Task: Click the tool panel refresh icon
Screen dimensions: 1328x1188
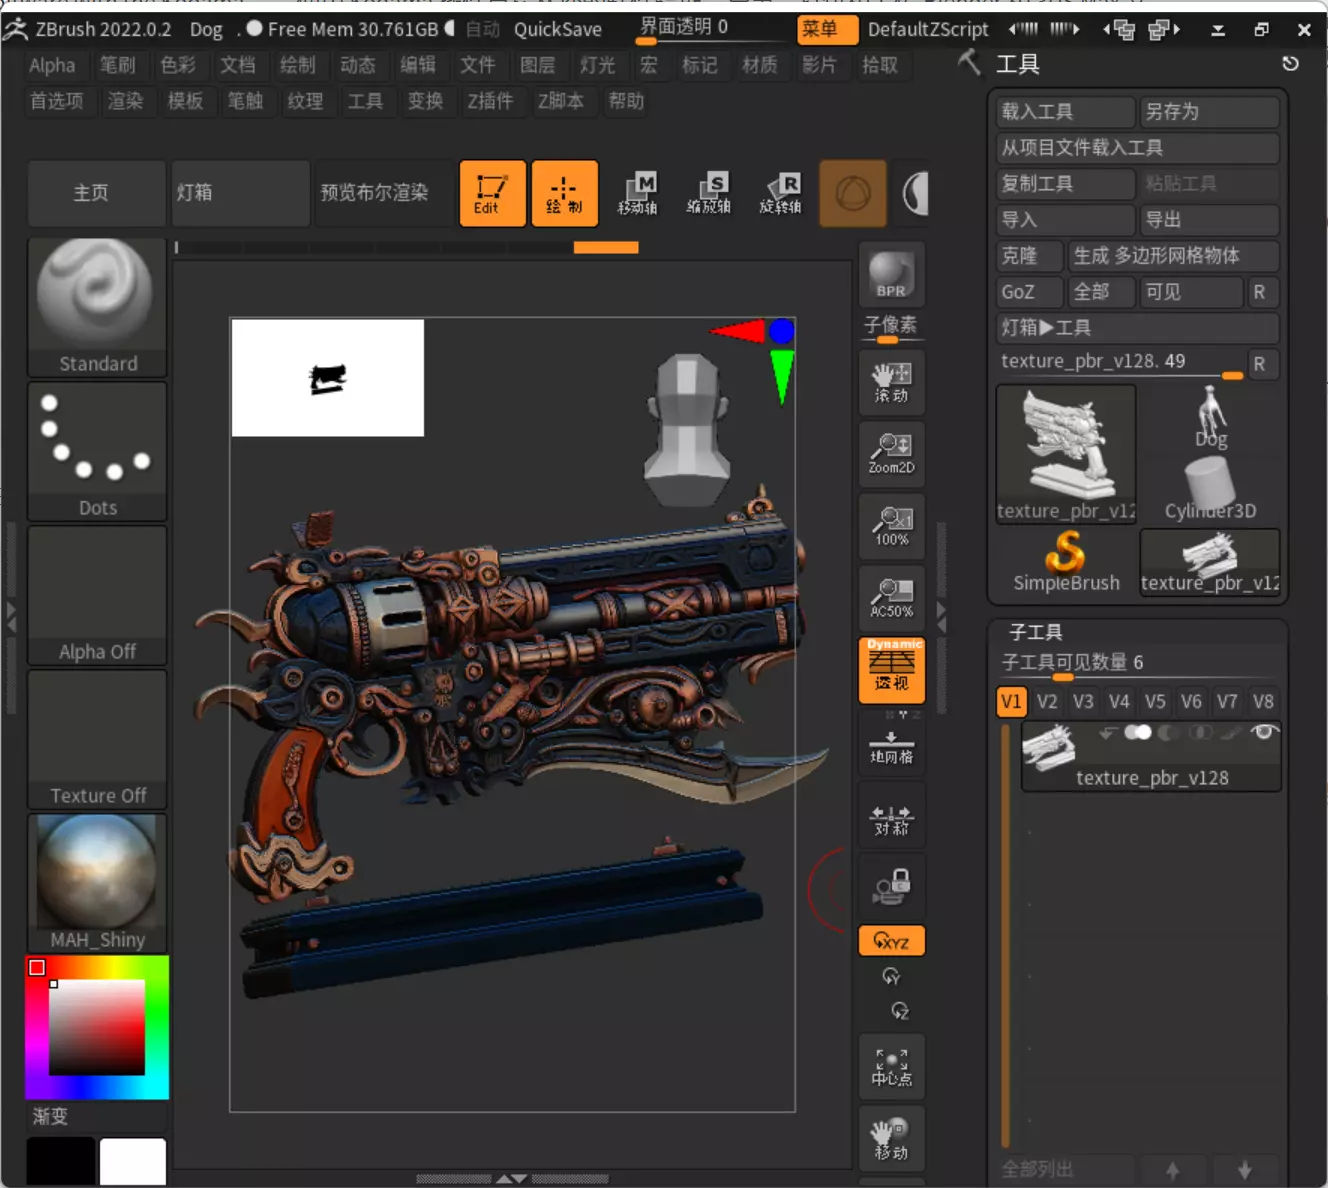Action: click(1291, 64)
